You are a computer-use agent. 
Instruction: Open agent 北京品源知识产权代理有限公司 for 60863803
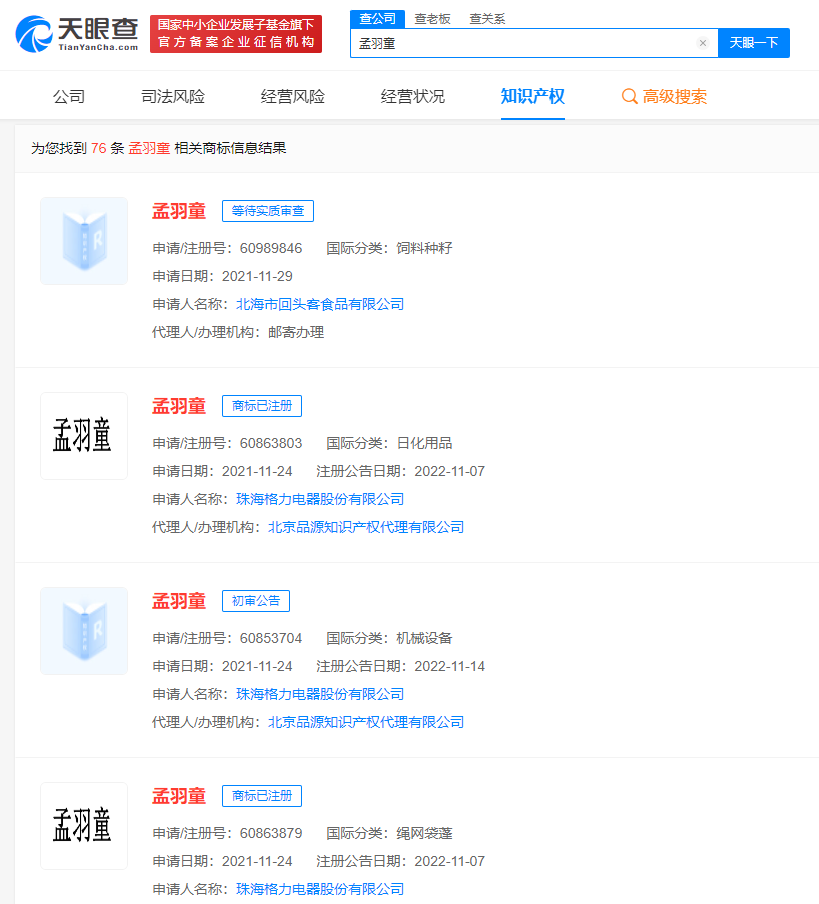pyautogui.click(x=366, y=527)
